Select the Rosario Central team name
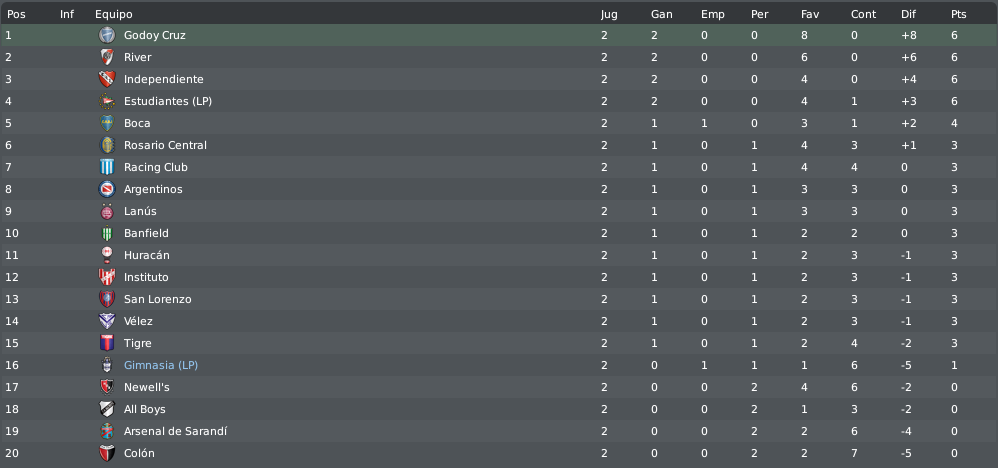 coord(165,145)
